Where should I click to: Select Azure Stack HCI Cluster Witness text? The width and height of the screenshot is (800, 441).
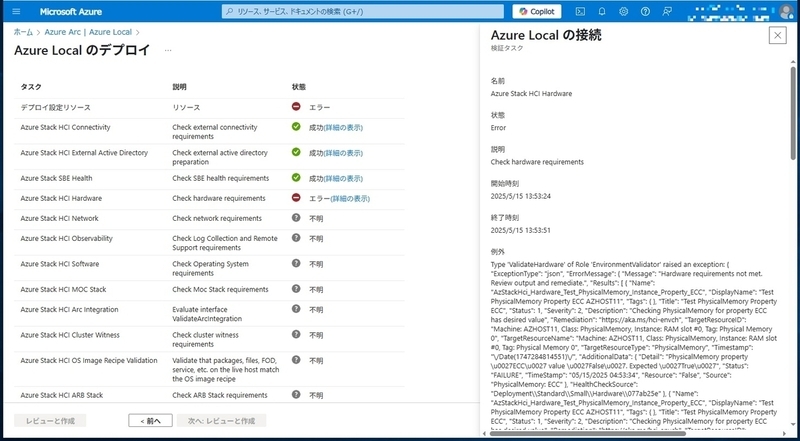click(70, 335)
